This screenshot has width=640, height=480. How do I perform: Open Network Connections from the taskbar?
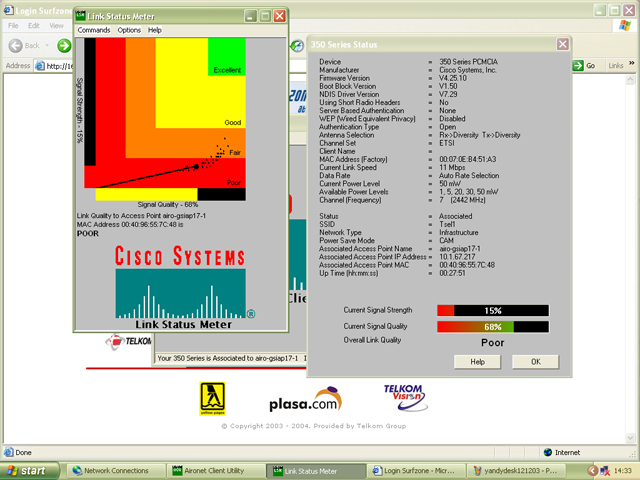pyautogui.click(x=111, y=470)
